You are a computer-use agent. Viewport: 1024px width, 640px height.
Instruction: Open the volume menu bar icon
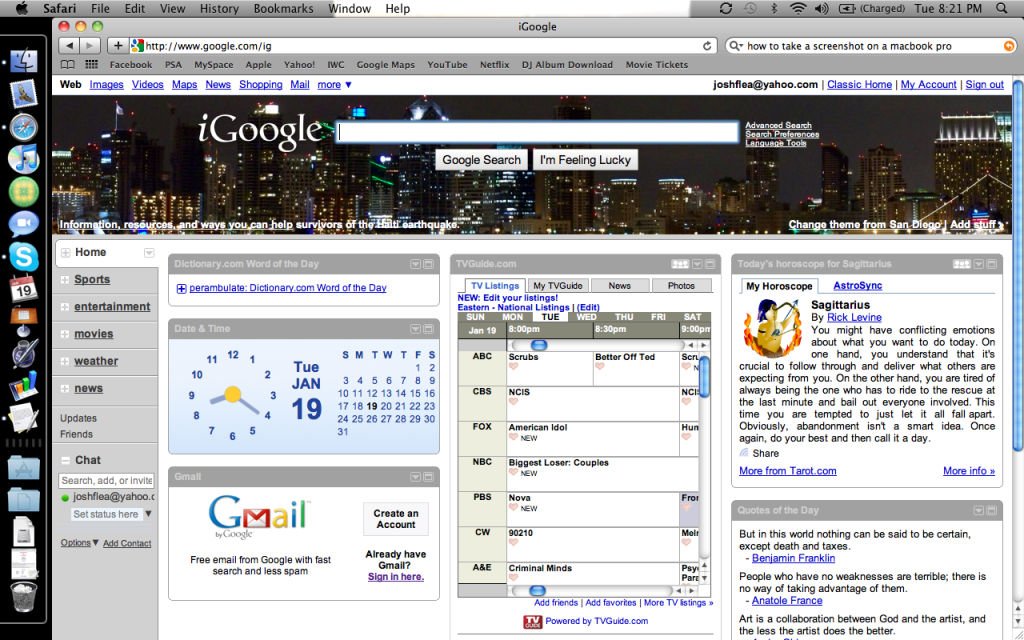pyautogui.click(x=822, y=8)
